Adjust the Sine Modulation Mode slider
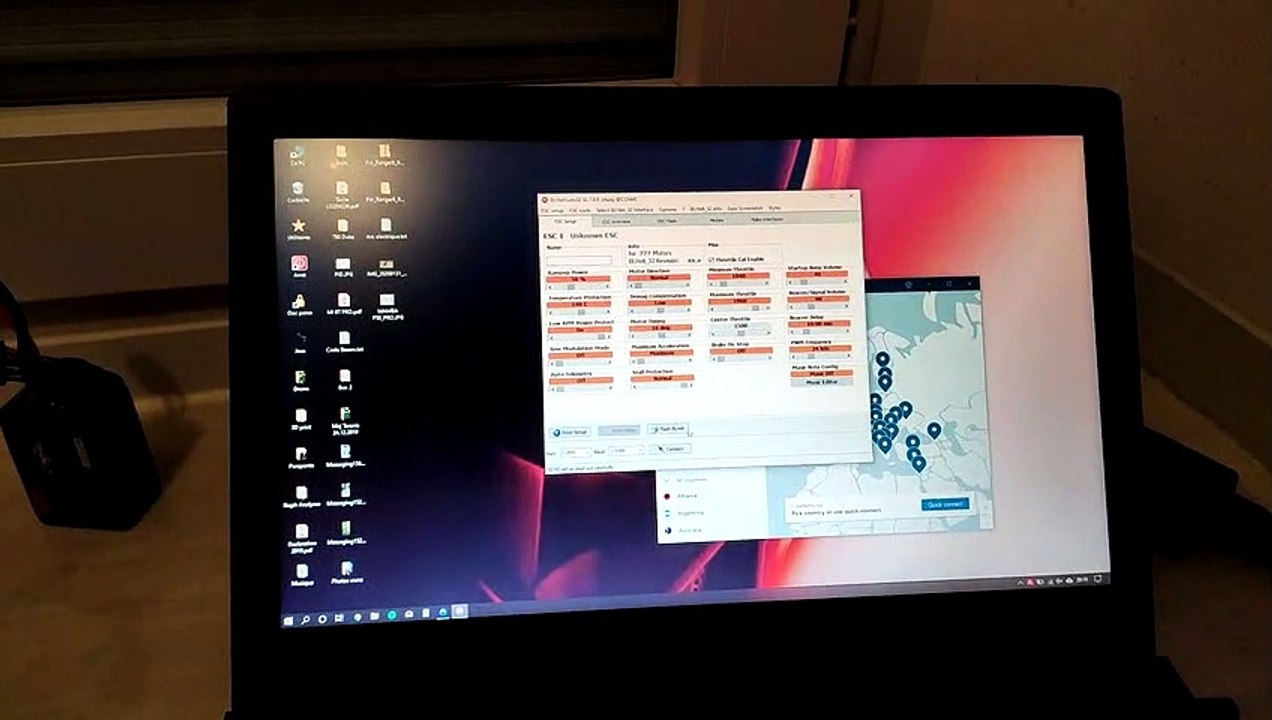Image resolution: width=1272 pixels, height=720 pixels. coord(580,363)
